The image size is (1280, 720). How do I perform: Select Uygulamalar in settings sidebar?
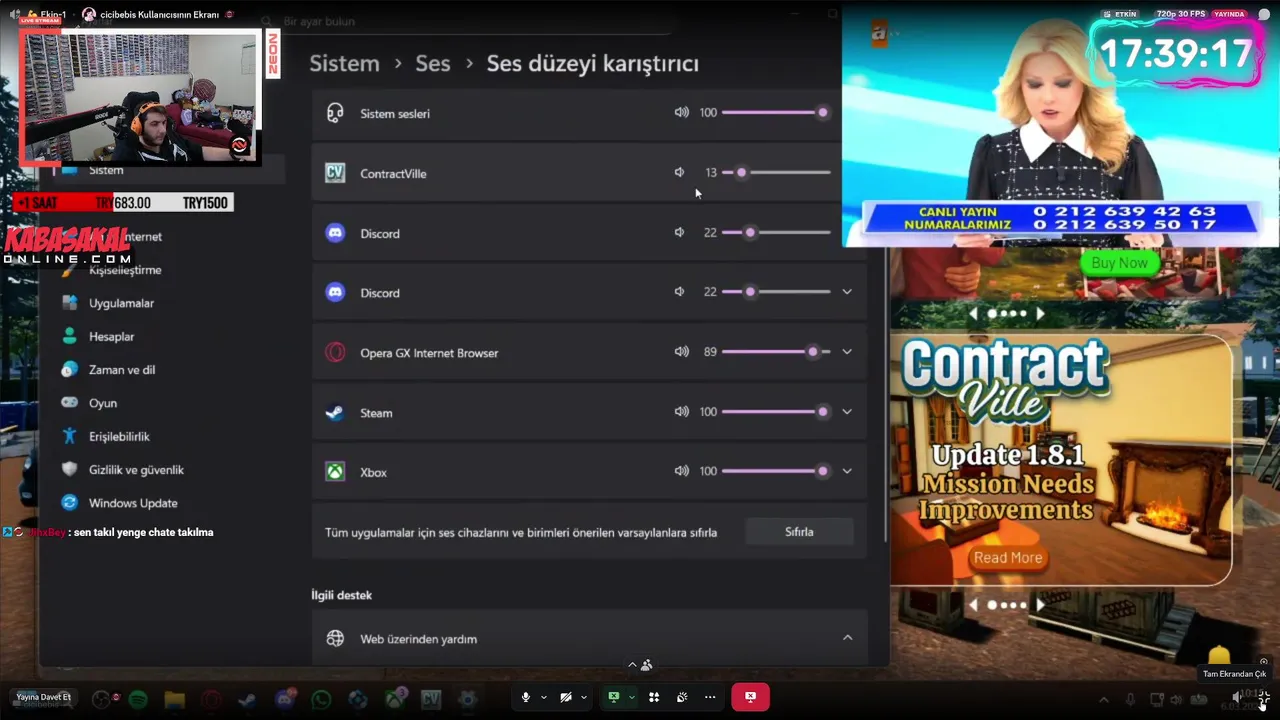[121, 303]
